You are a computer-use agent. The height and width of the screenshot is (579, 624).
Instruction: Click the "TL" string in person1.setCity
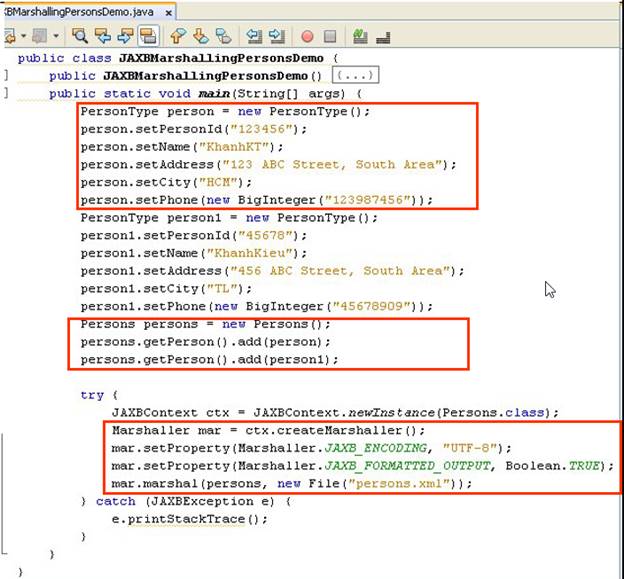tap(222, 289)
